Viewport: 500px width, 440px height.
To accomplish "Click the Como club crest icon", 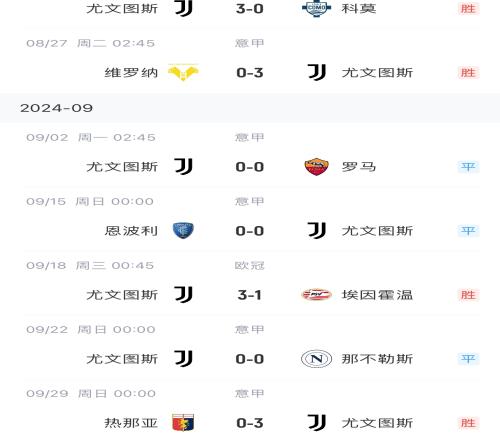I will (316, 8).
